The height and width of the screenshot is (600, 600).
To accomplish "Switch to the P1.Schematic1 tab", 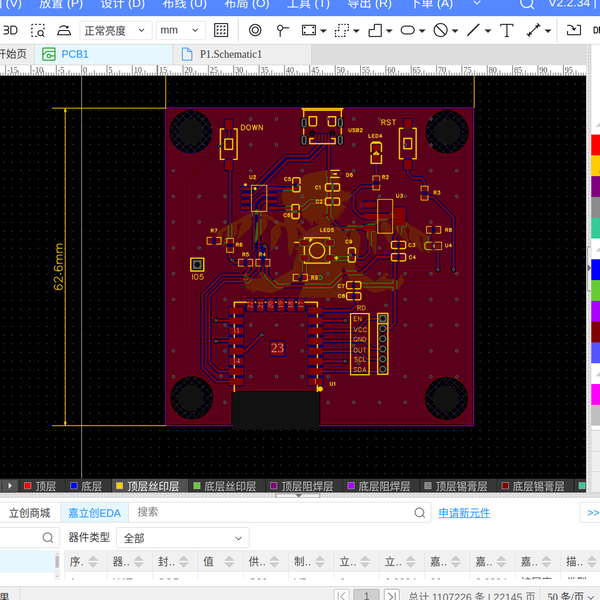I will pos(242,54).
